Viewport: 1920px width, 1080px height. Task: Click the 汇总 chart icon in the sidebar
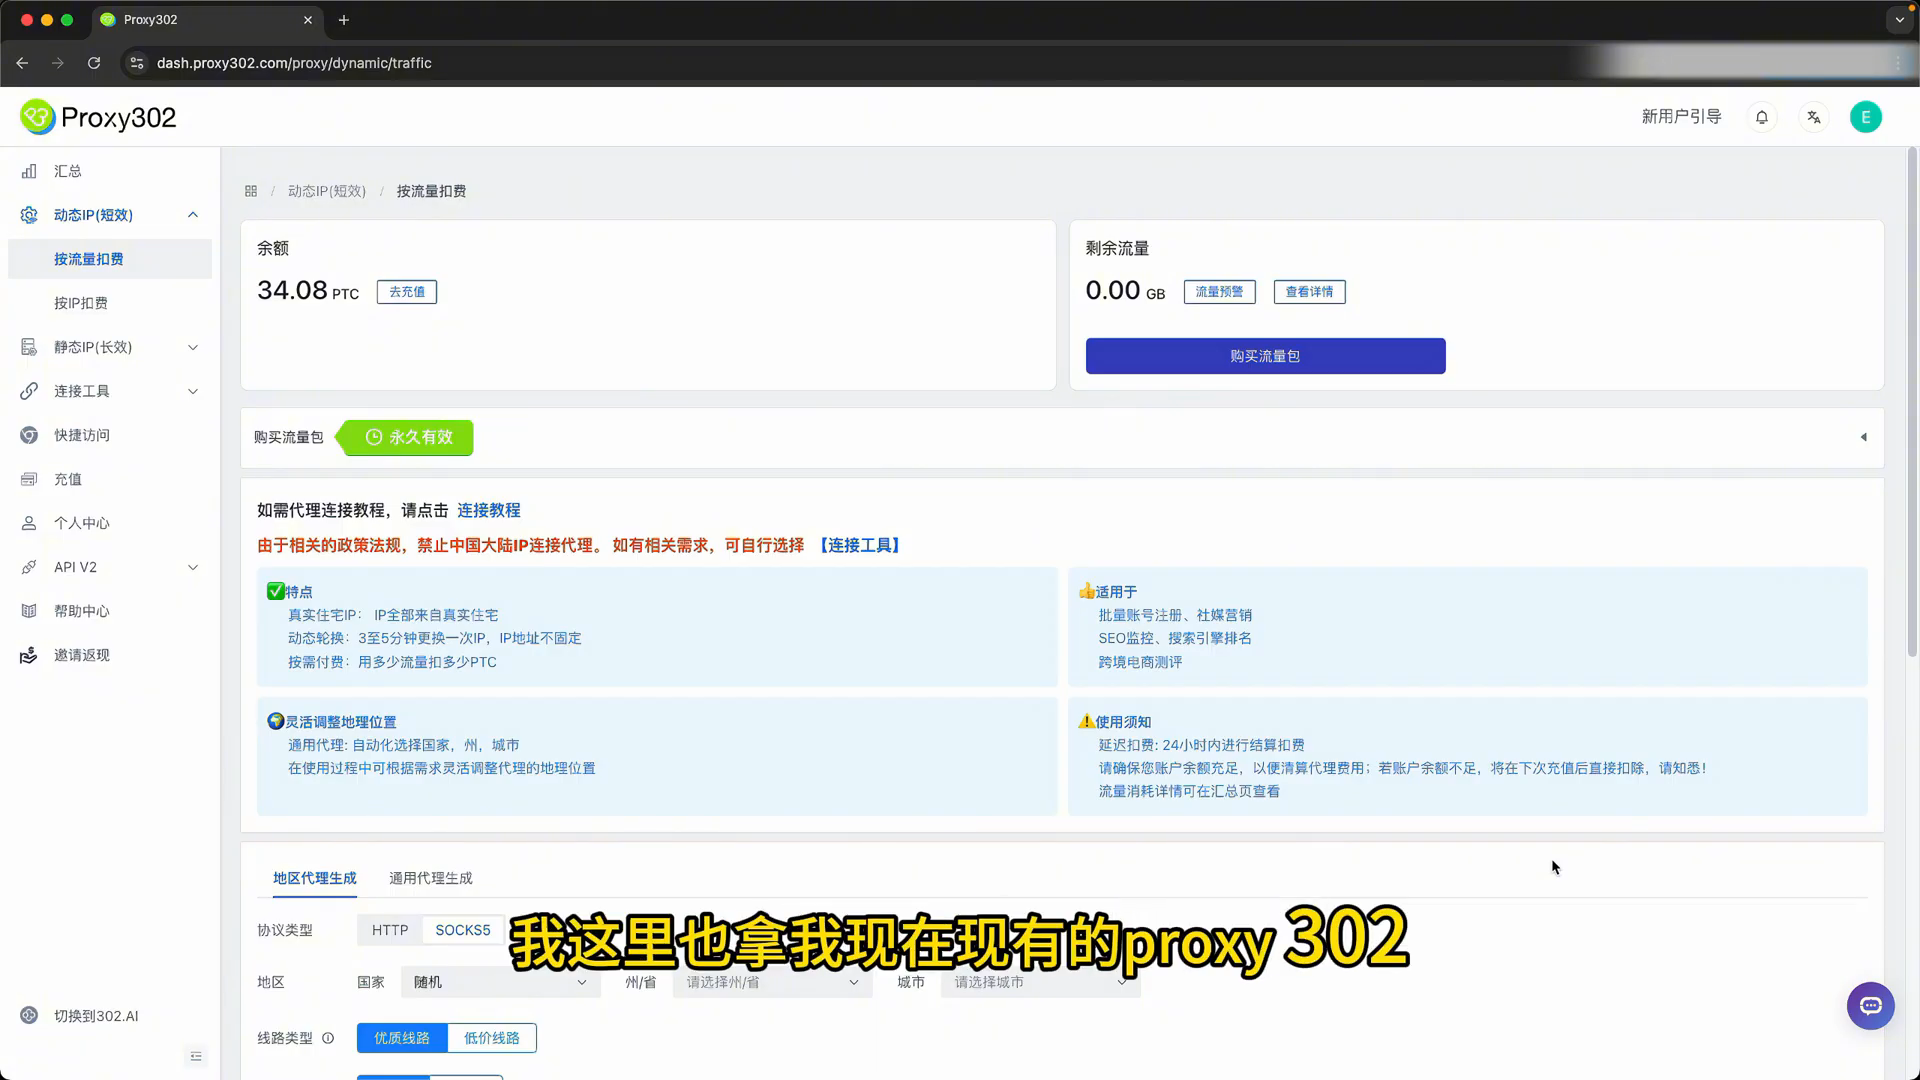click(29, 171)
